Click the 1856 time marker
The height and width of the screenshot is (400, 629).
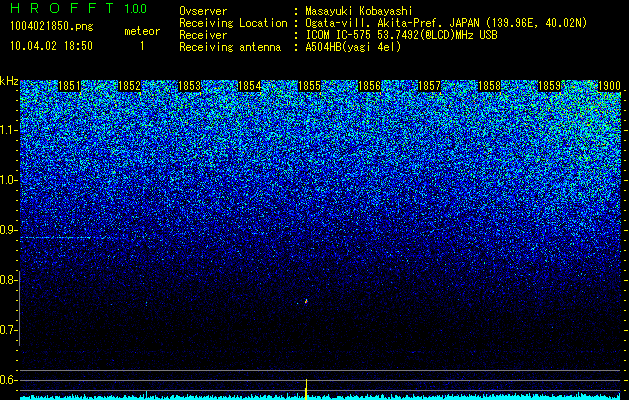pos(369,86)
